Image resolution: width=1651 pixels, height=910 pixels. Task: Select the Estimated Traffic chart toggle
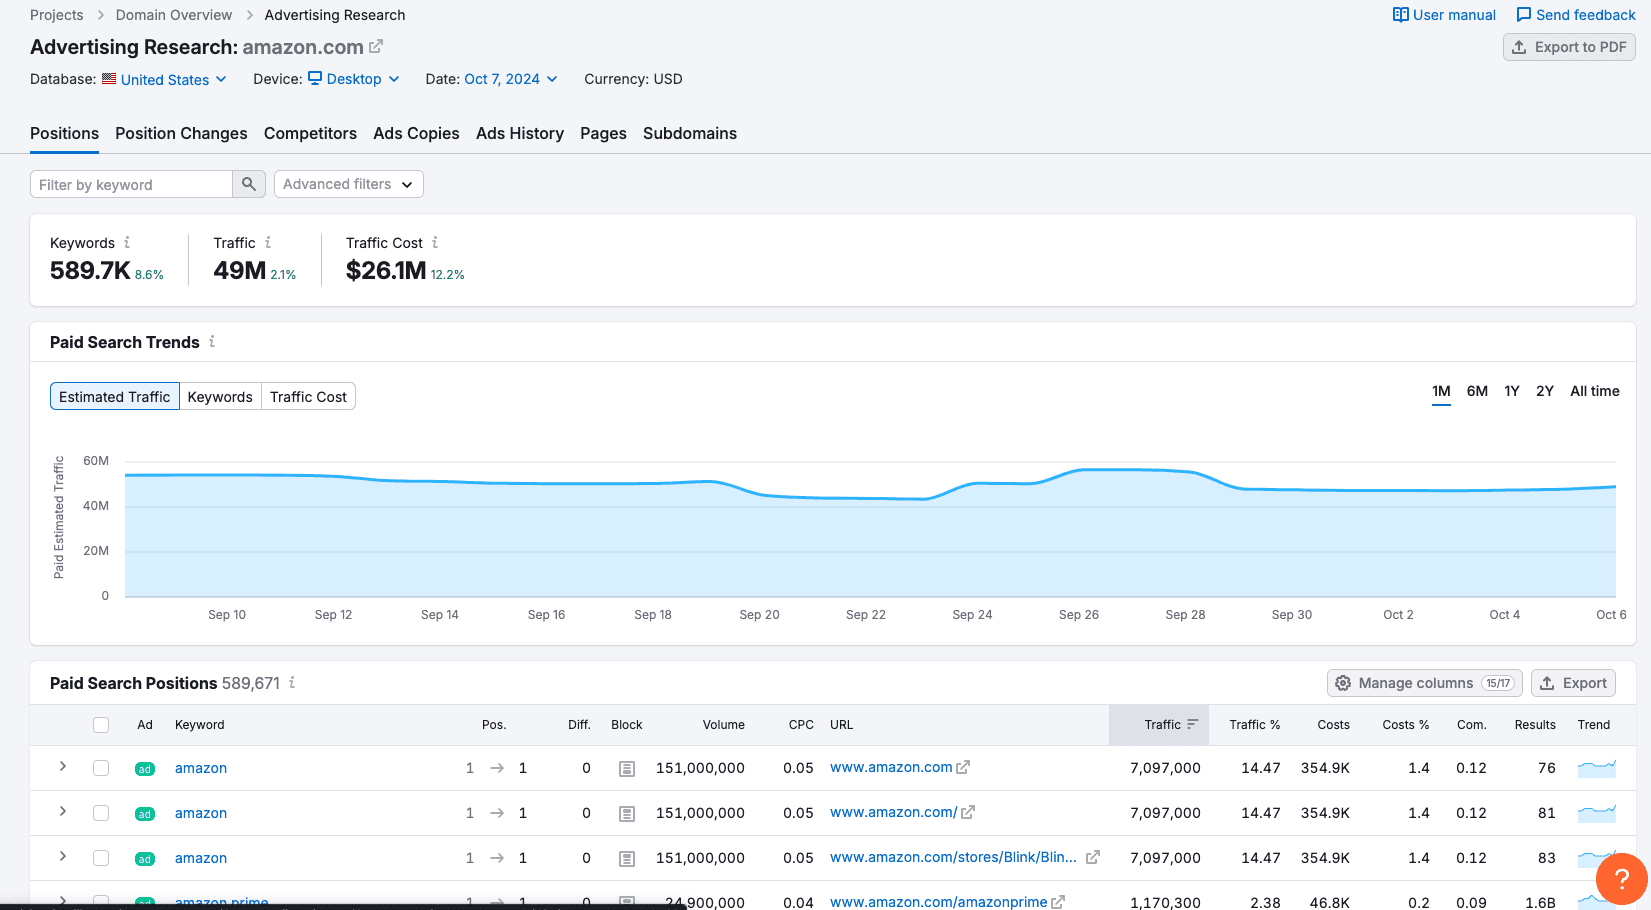pos(115,396)
